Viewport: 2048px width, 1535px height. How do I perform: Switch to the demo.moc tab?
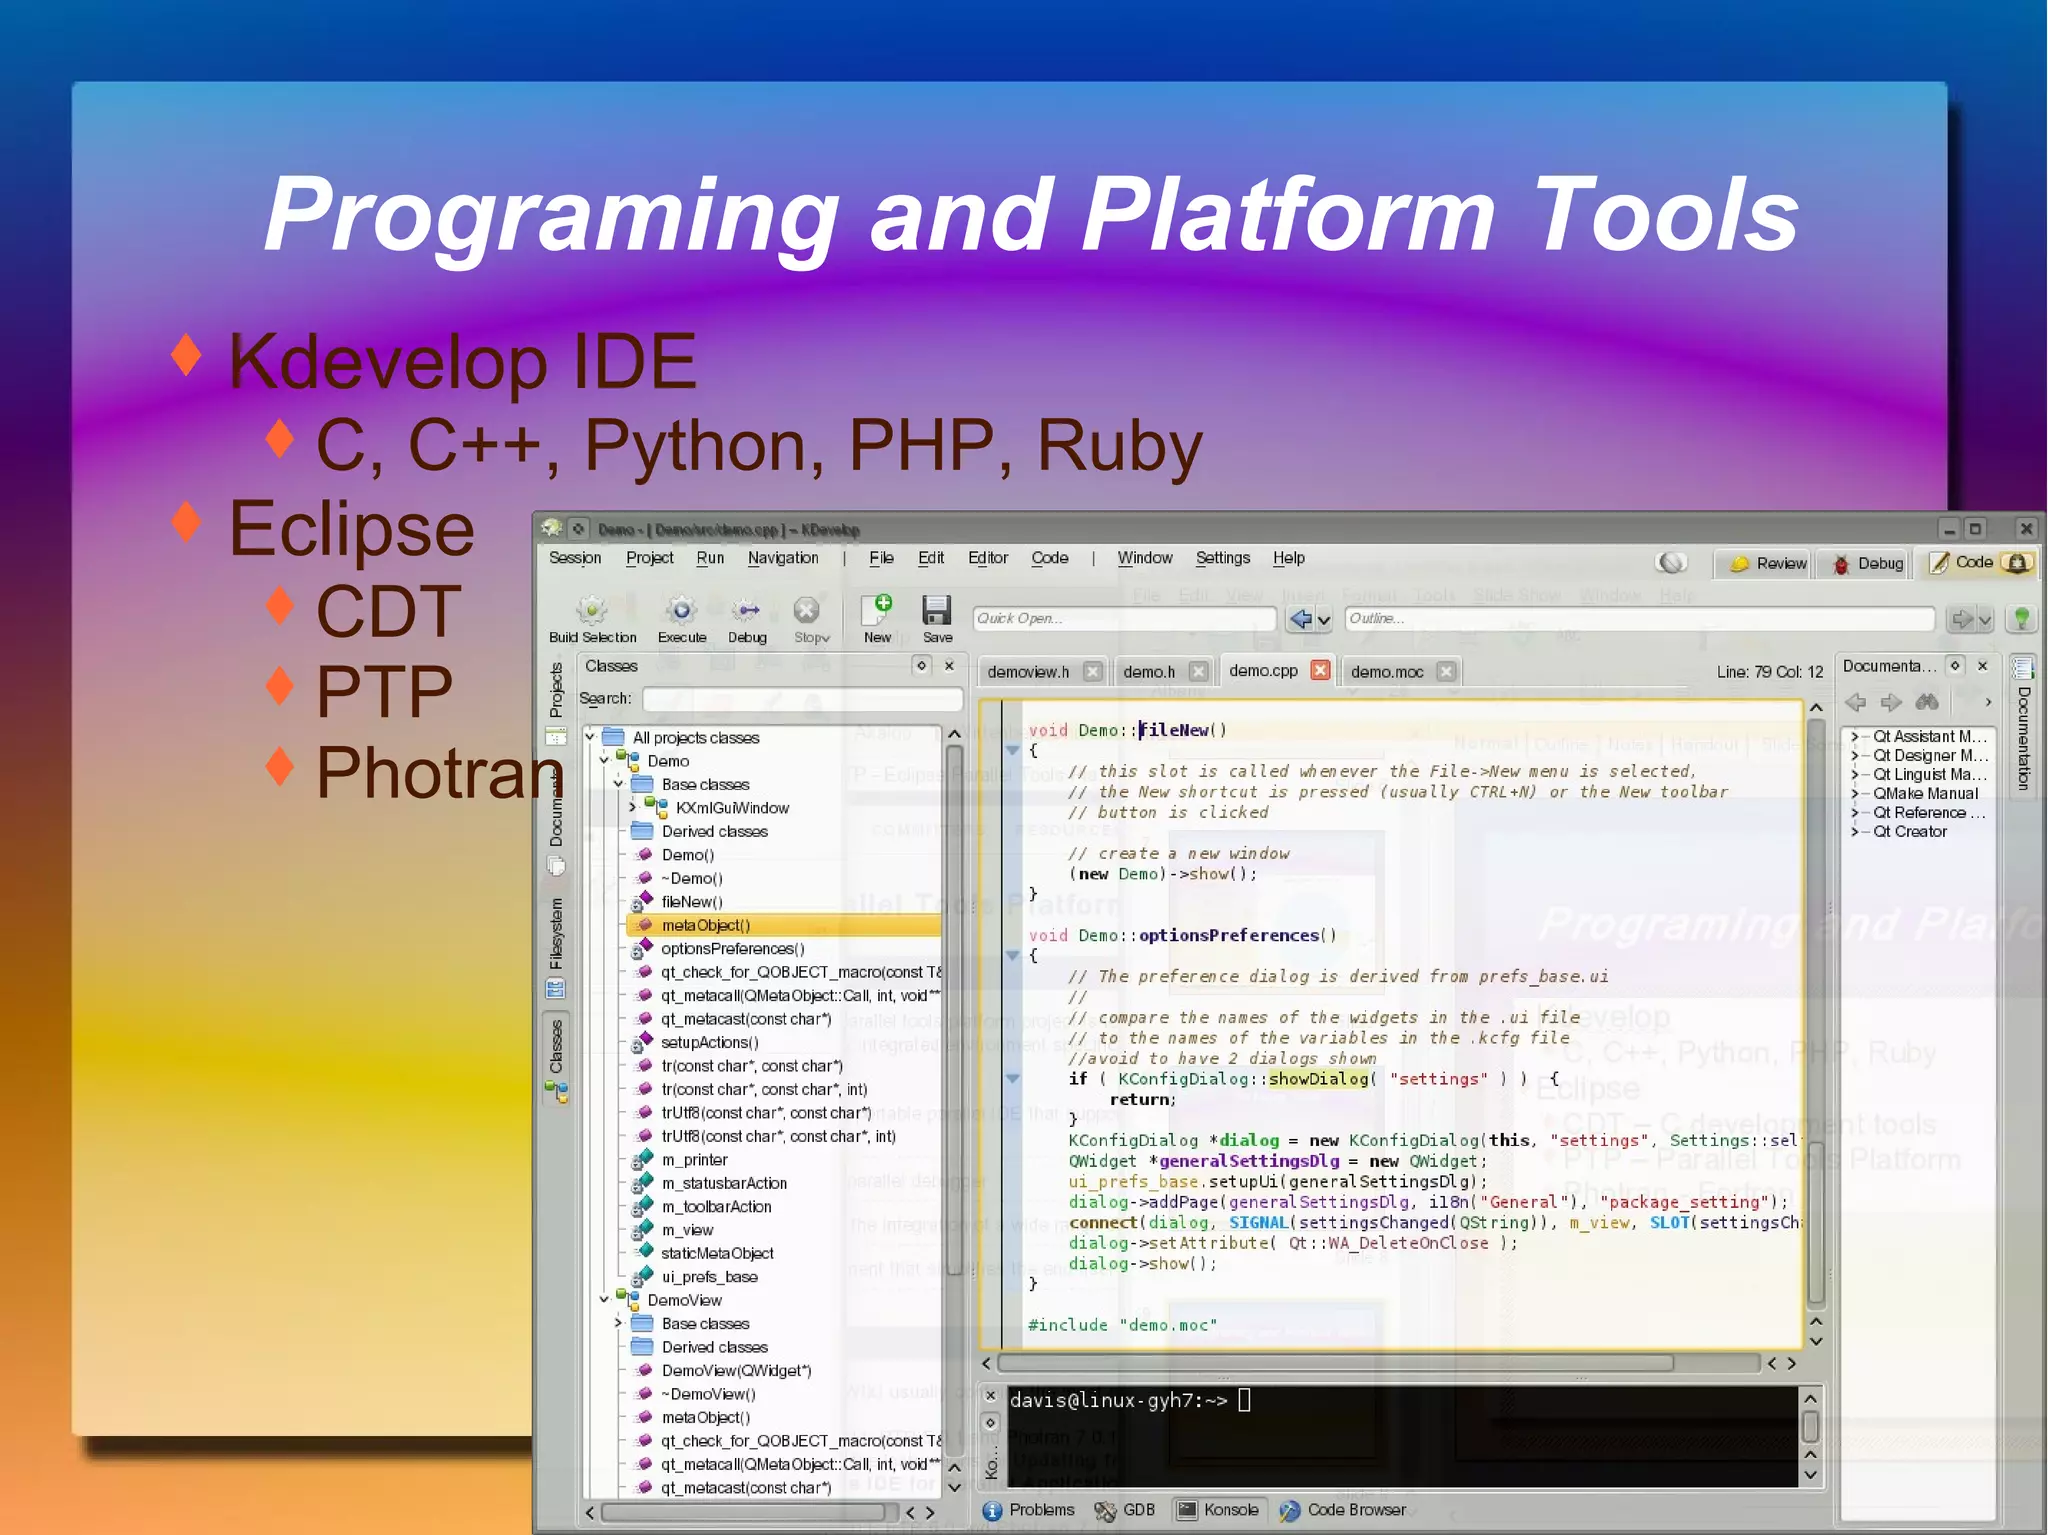coord(1387,672)
